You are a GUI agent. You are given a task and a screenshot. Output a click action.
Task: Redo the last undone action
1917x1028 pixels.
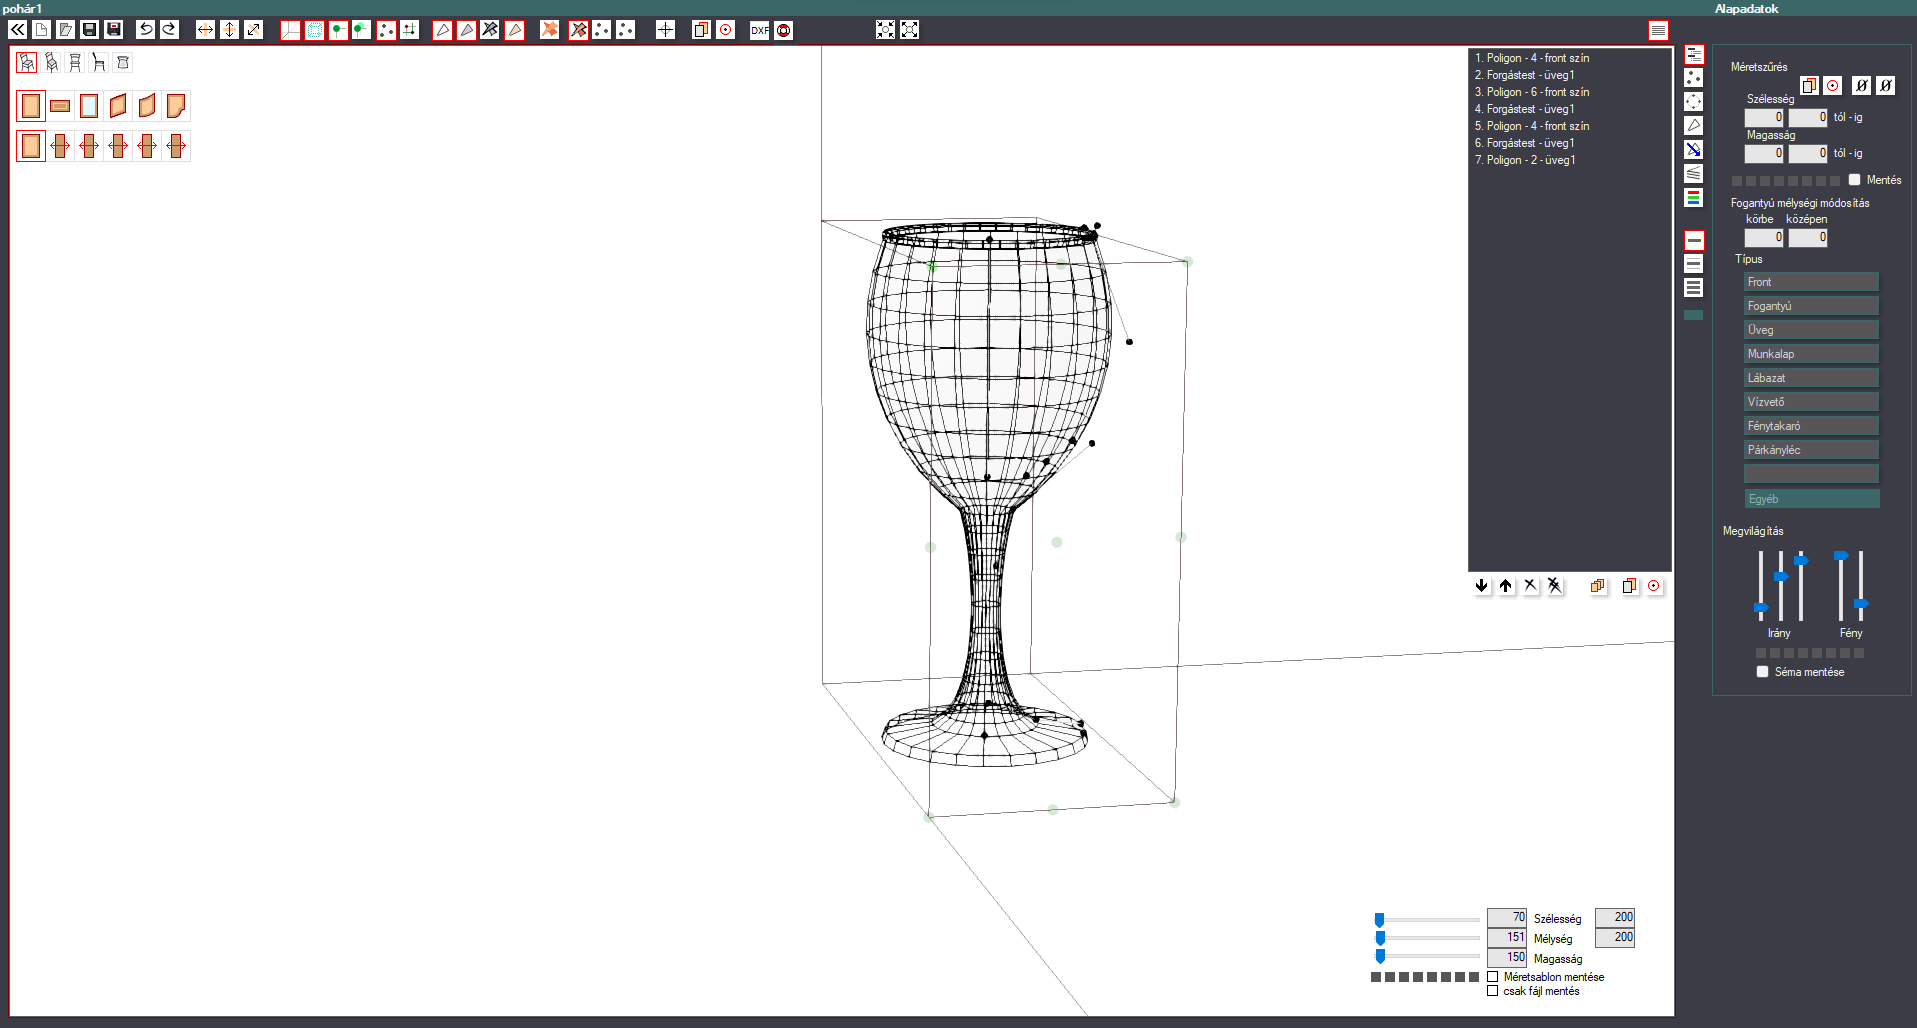point(170,30)
